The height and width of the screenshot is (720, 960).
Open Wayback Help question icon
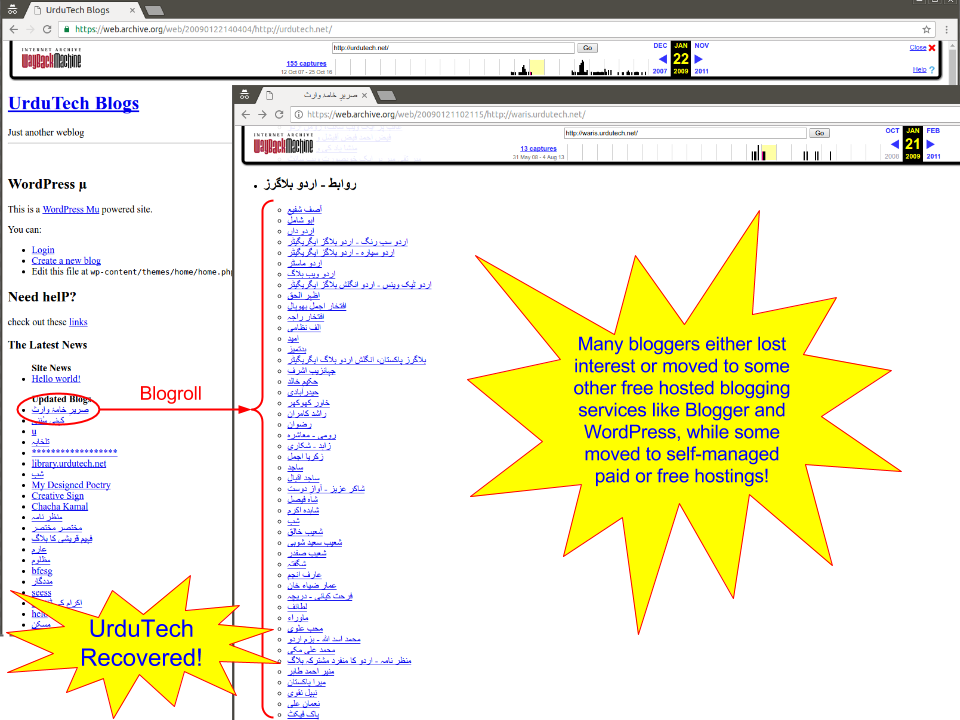(932, 70)
